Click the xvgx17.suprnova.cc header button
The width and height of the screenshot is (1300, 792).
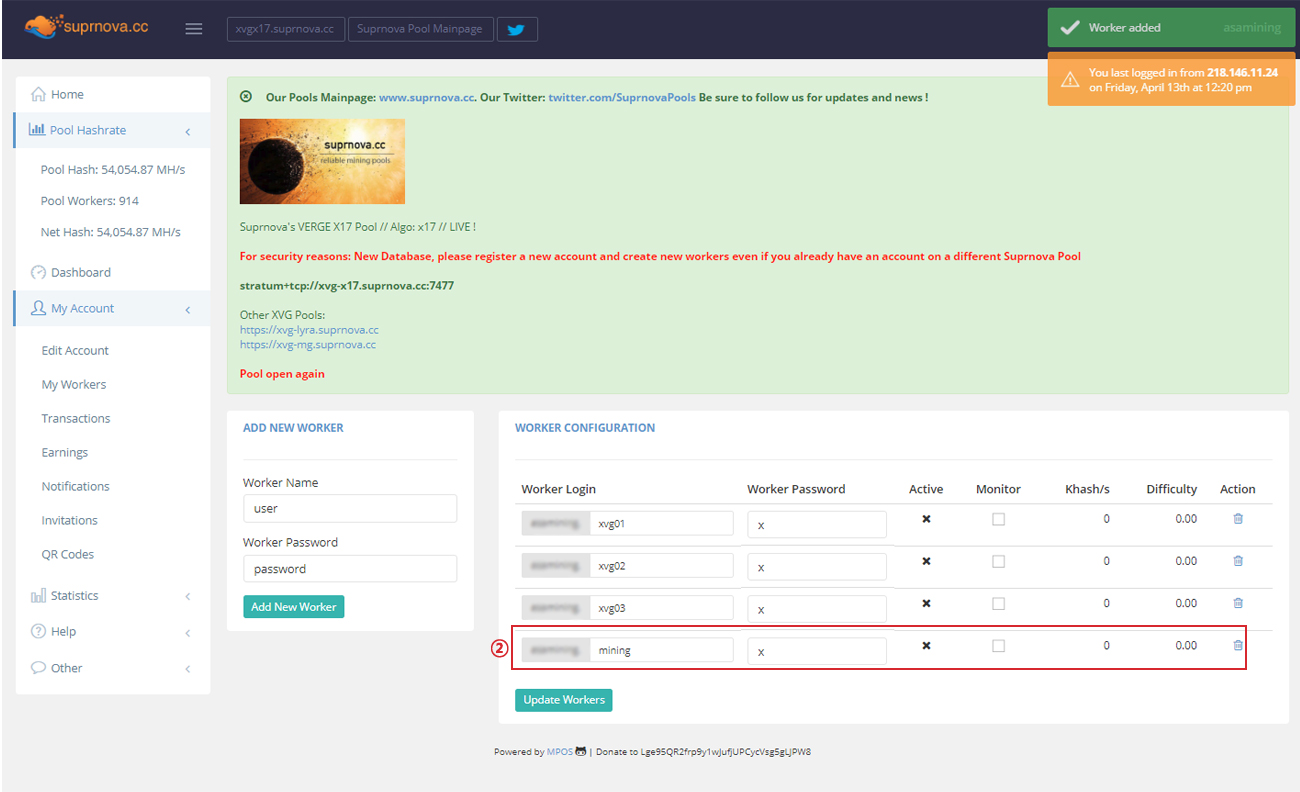[285, 29]
